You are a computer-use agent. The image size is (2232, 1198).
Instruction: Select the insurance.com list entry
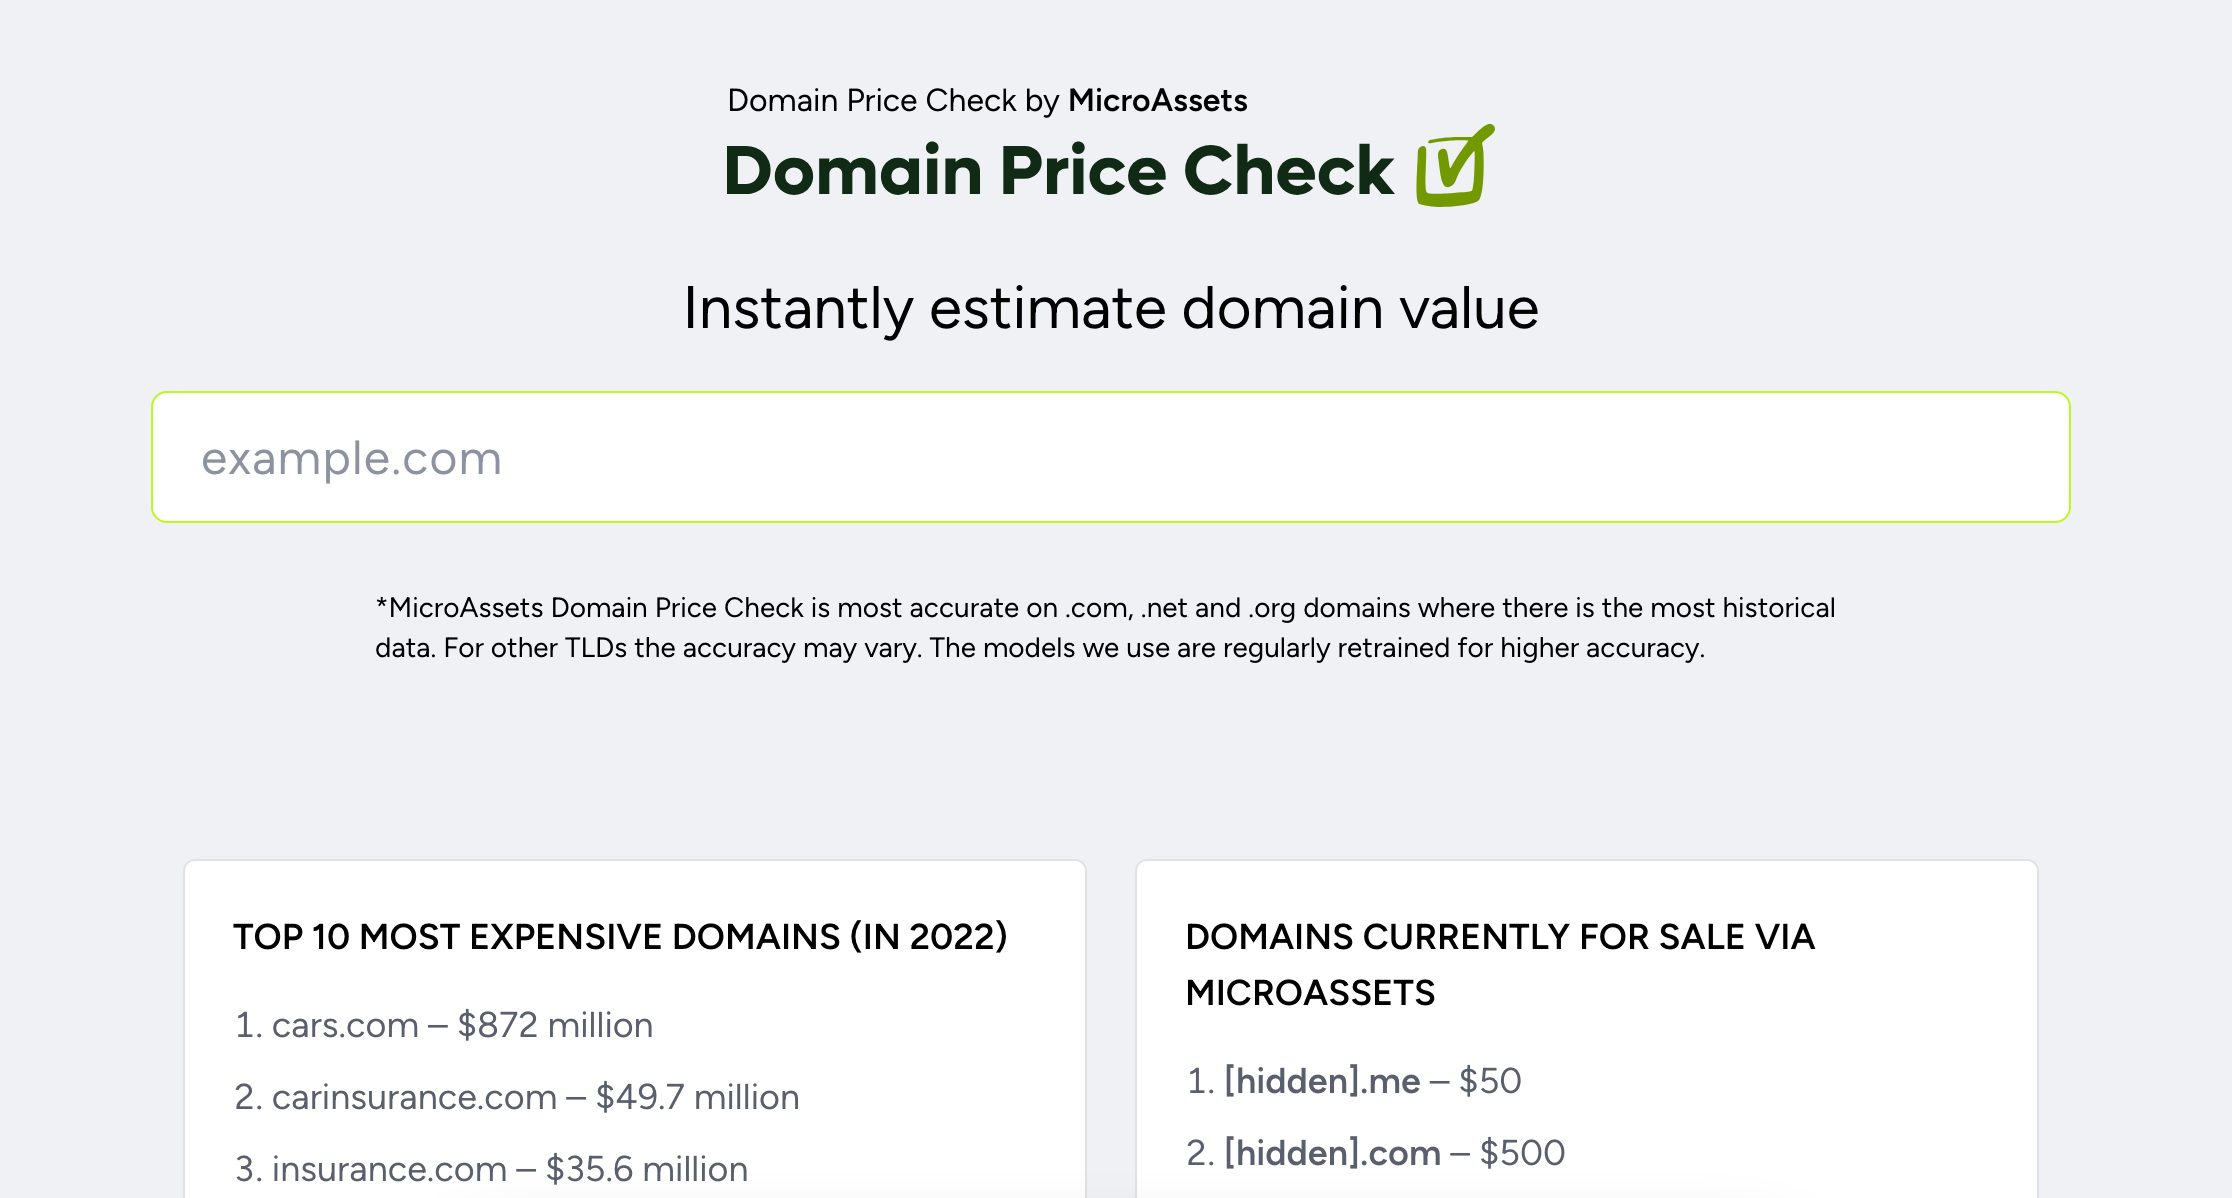coord(389,1169)
